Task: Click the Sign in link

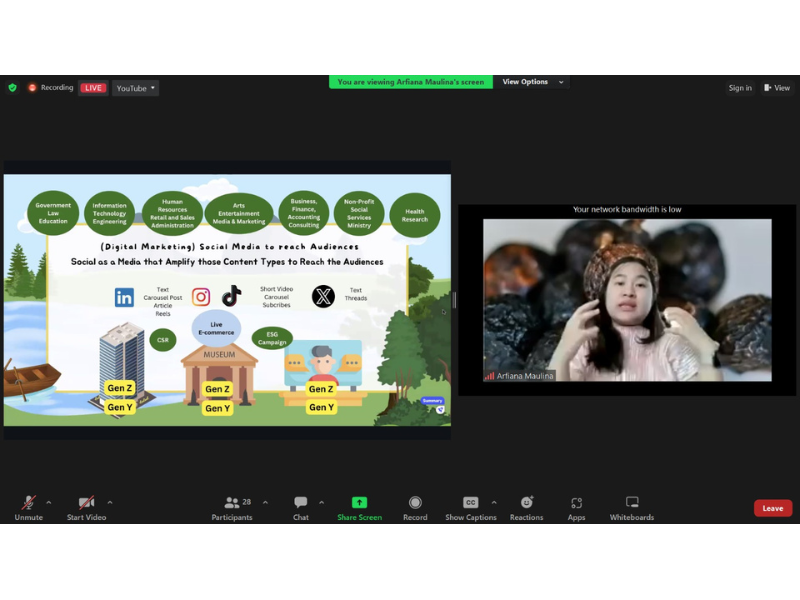Action: [740, 88]
